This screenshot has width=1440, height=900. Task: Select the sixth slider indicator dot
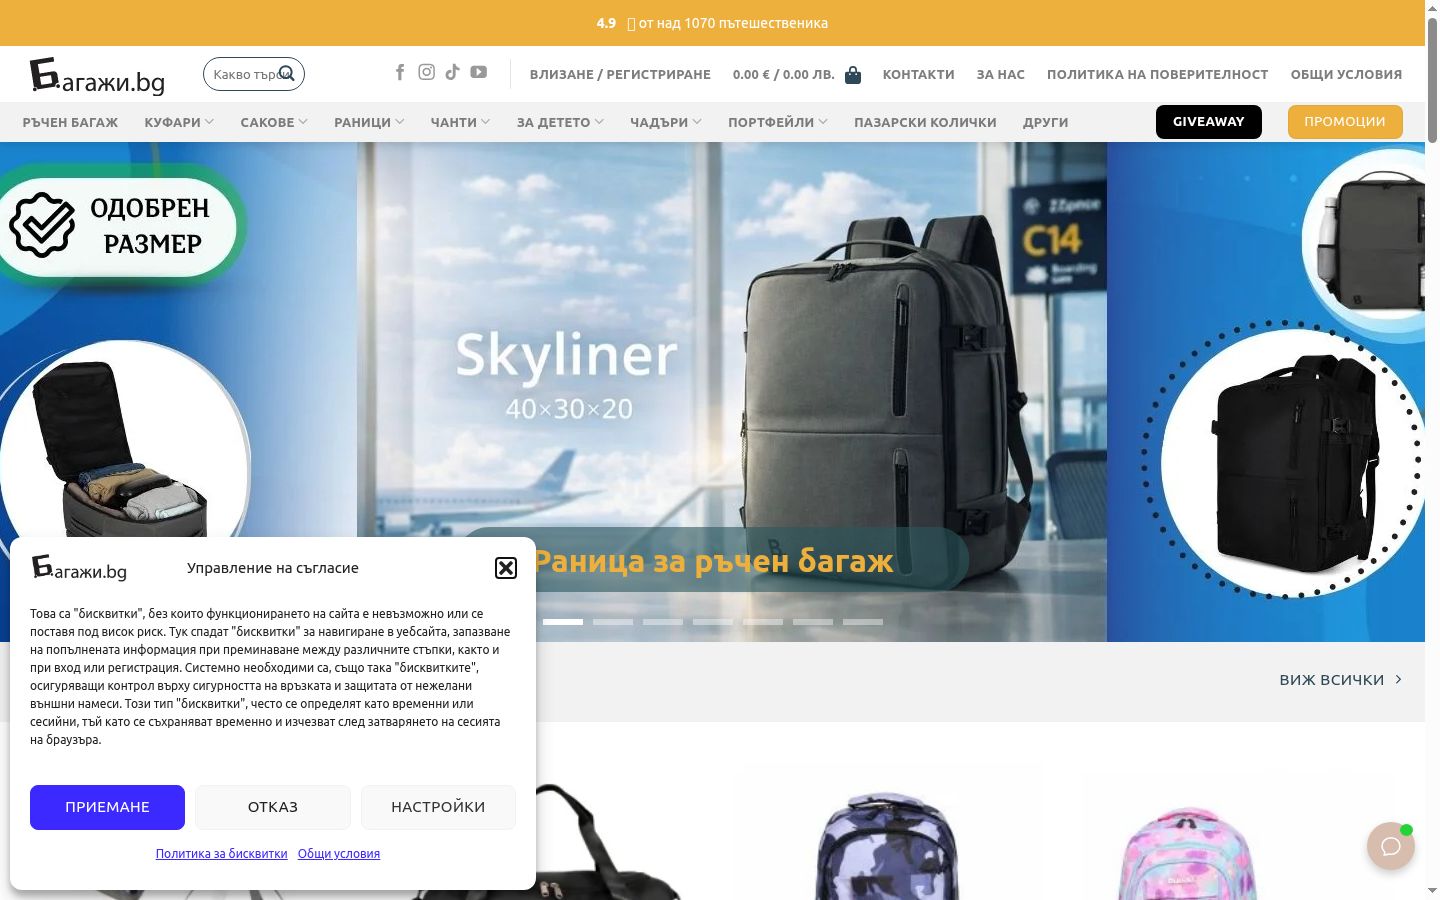(x=813, y=622)
